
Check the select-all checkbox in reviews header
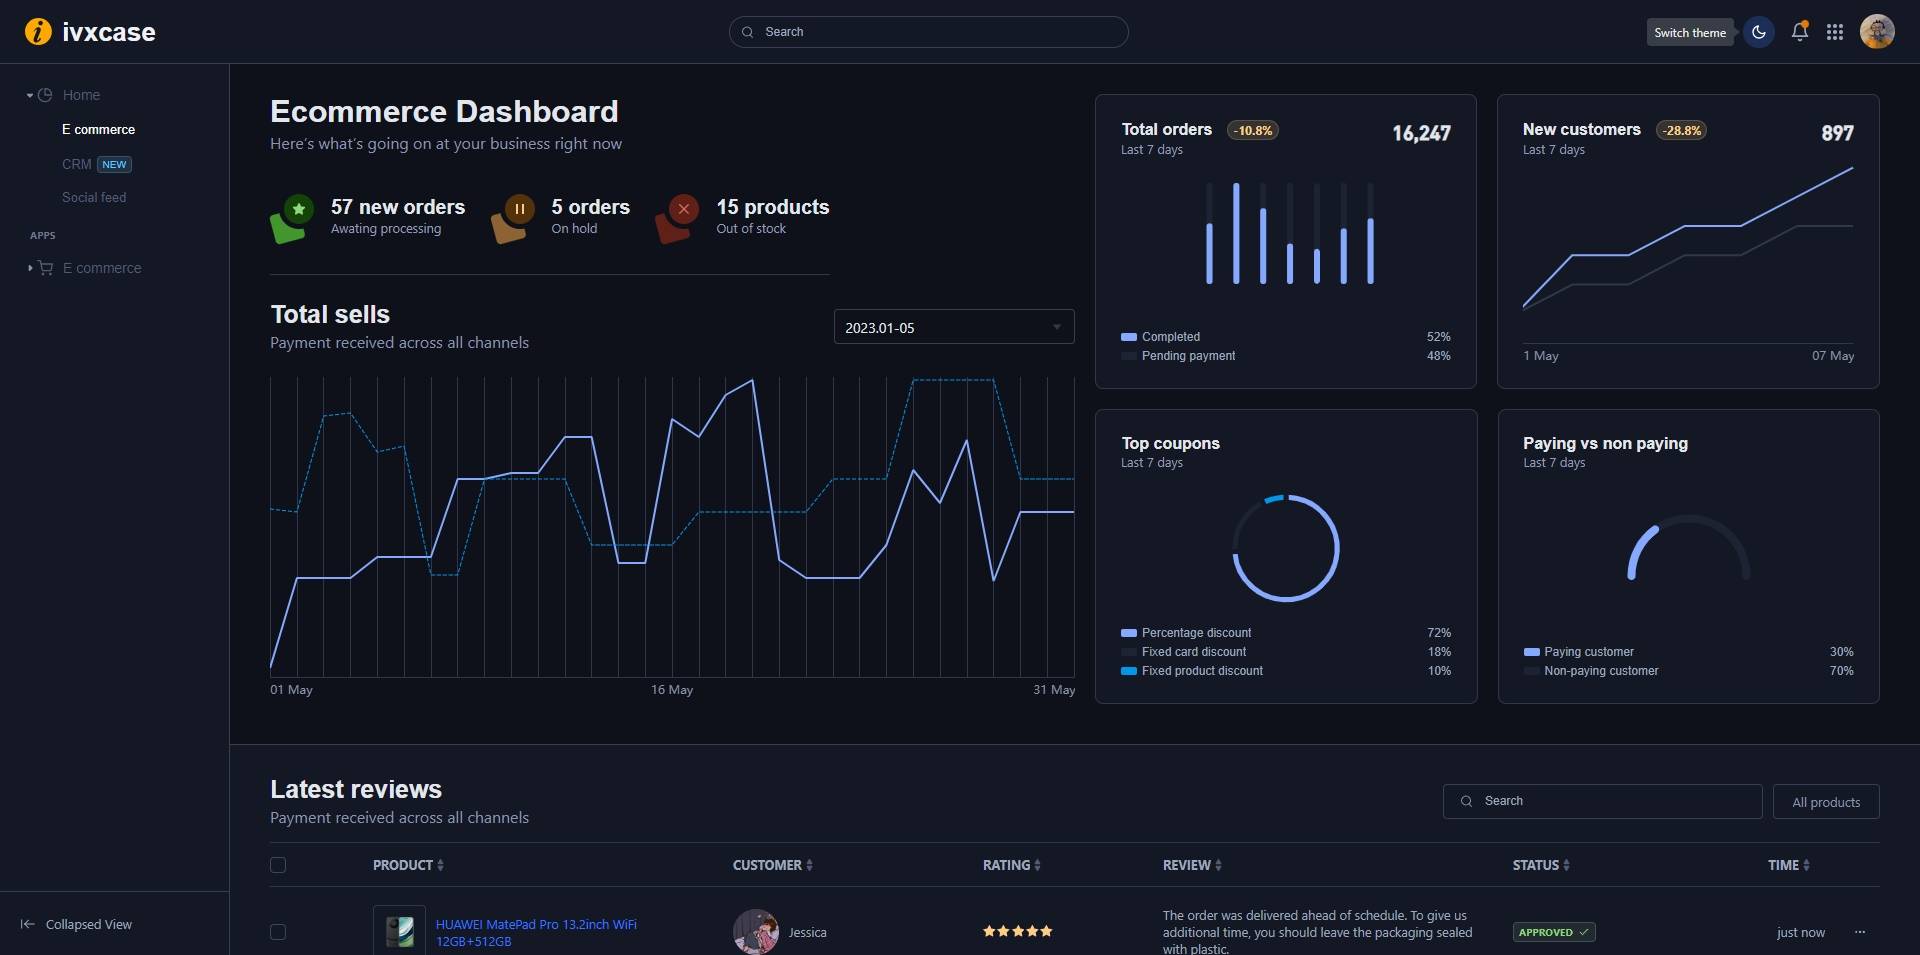278,865
